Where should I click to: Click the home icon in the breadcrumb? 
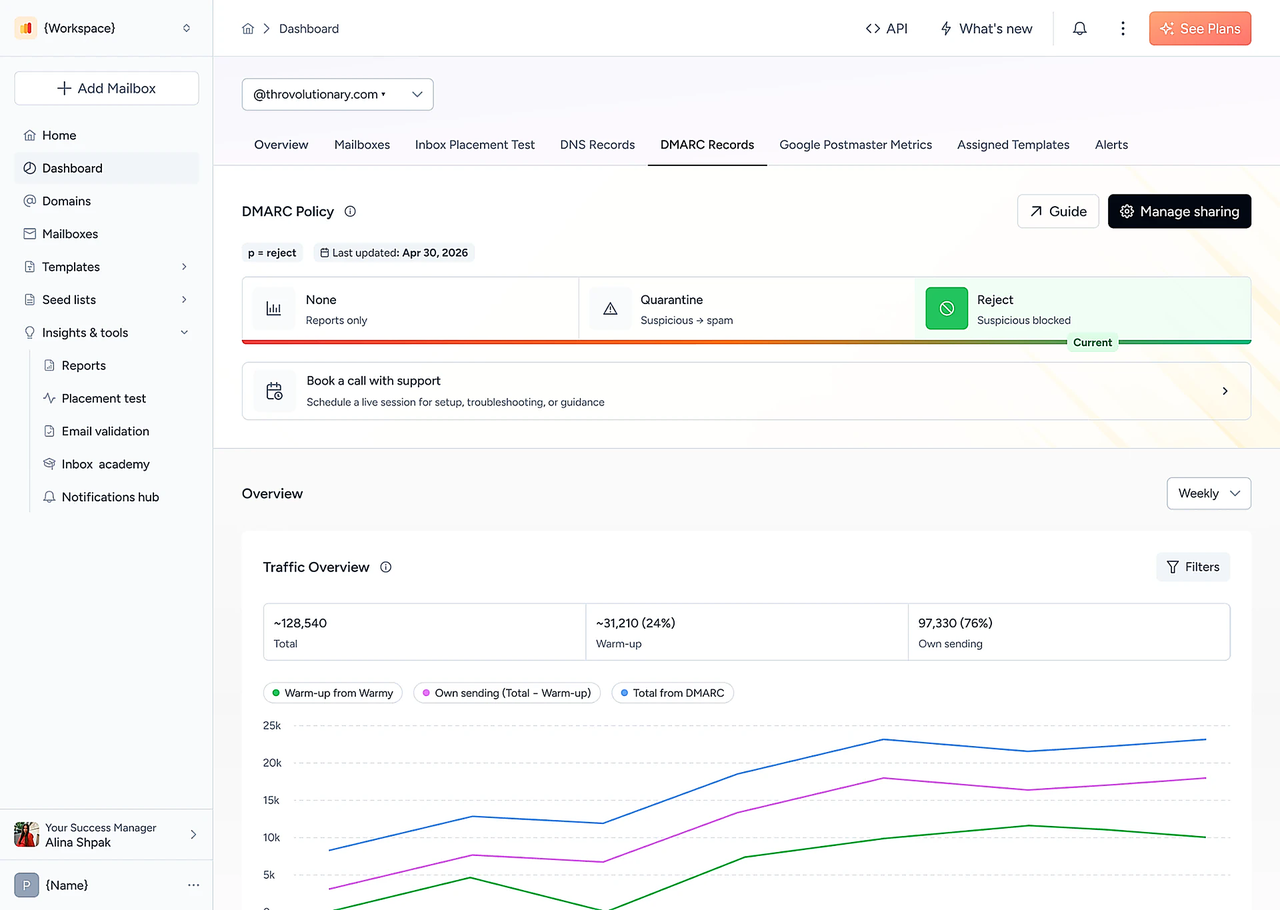pyautogui.click(x=248, y=29)
